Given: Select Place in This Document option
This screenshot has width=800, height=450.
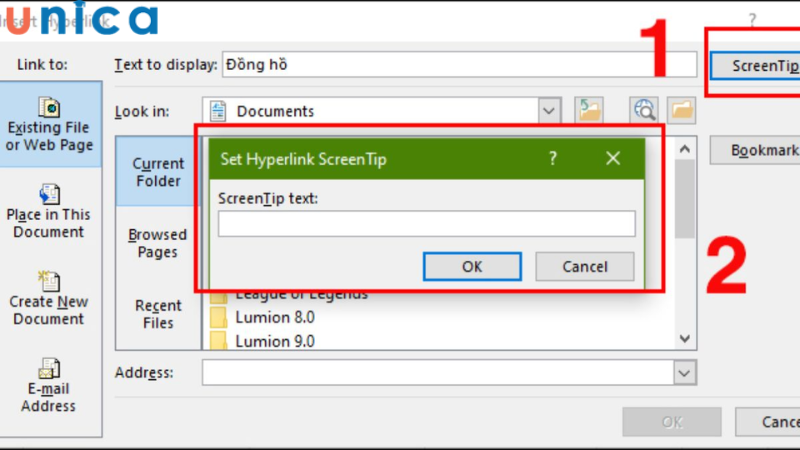Looking at the screenshot, I should (x=49, y=211).
